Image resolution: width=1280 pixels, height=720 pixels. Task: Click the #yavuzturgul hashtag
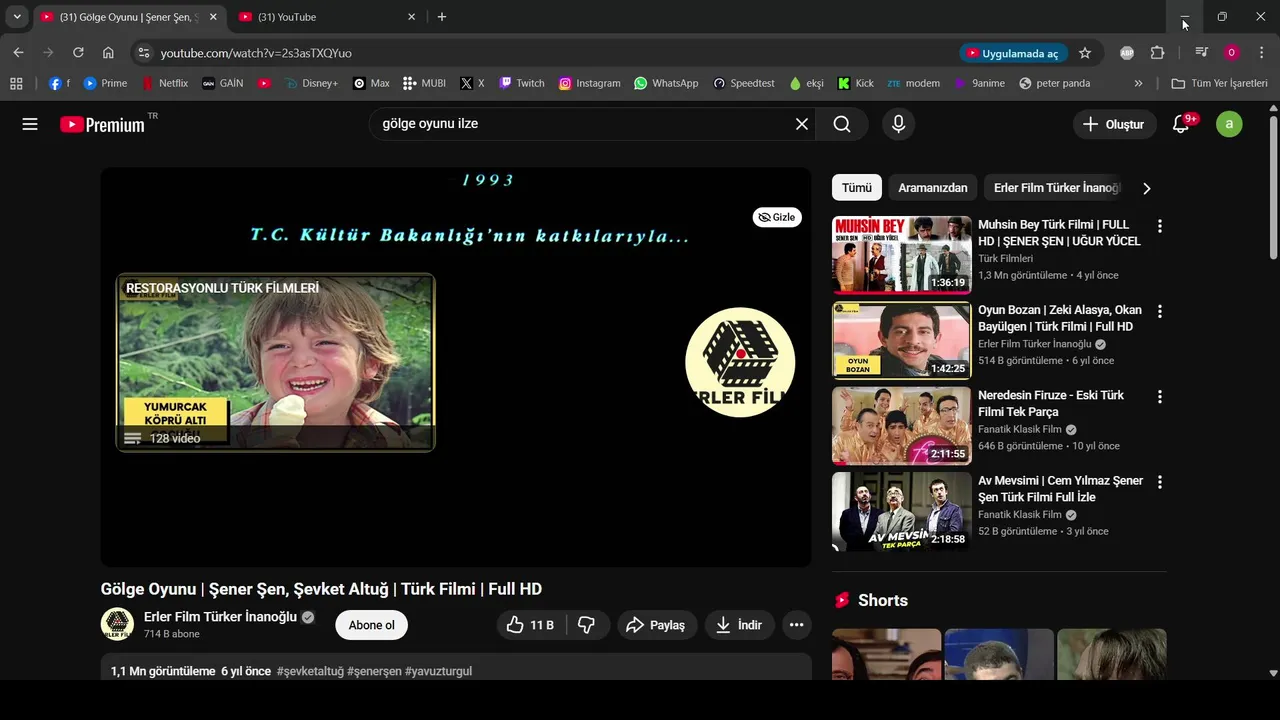(x=438, y=671)
